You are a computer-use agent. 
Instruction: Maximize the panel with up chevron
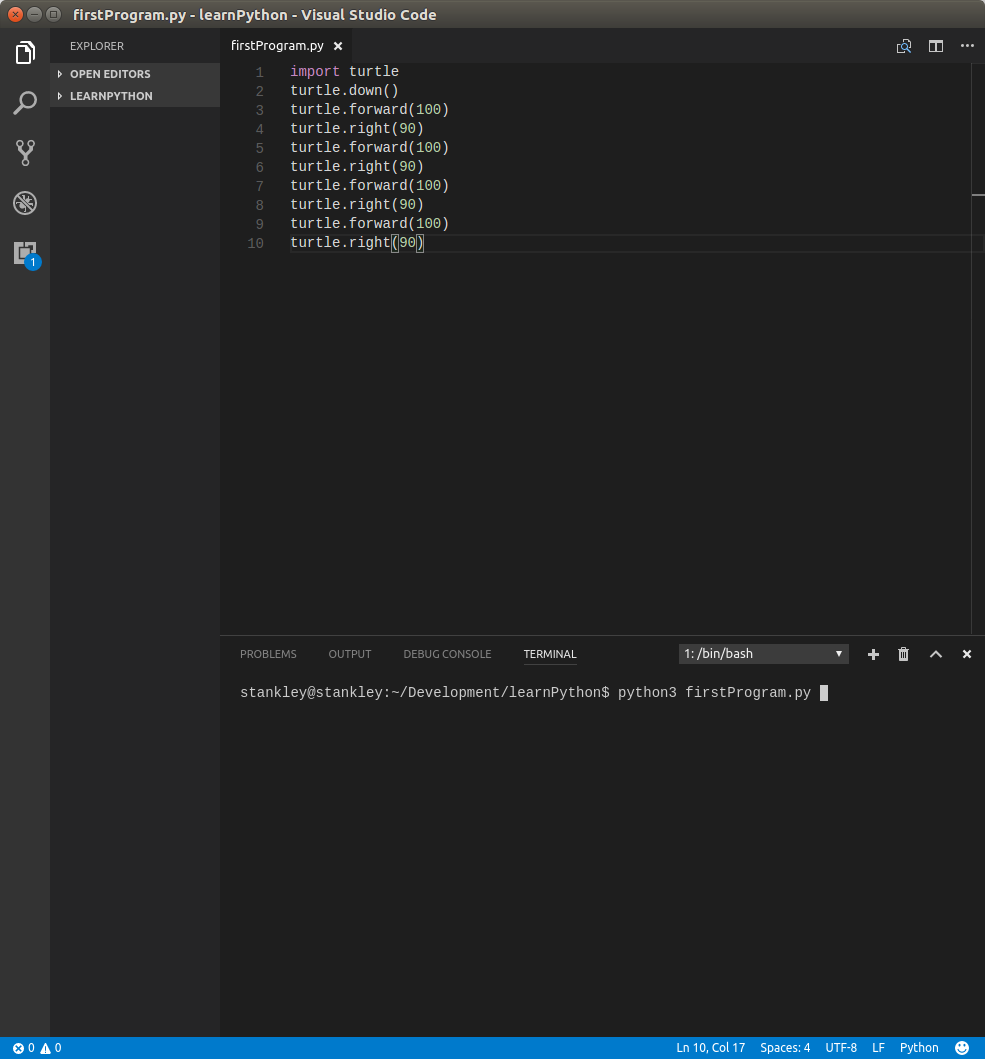coord(936,654)
